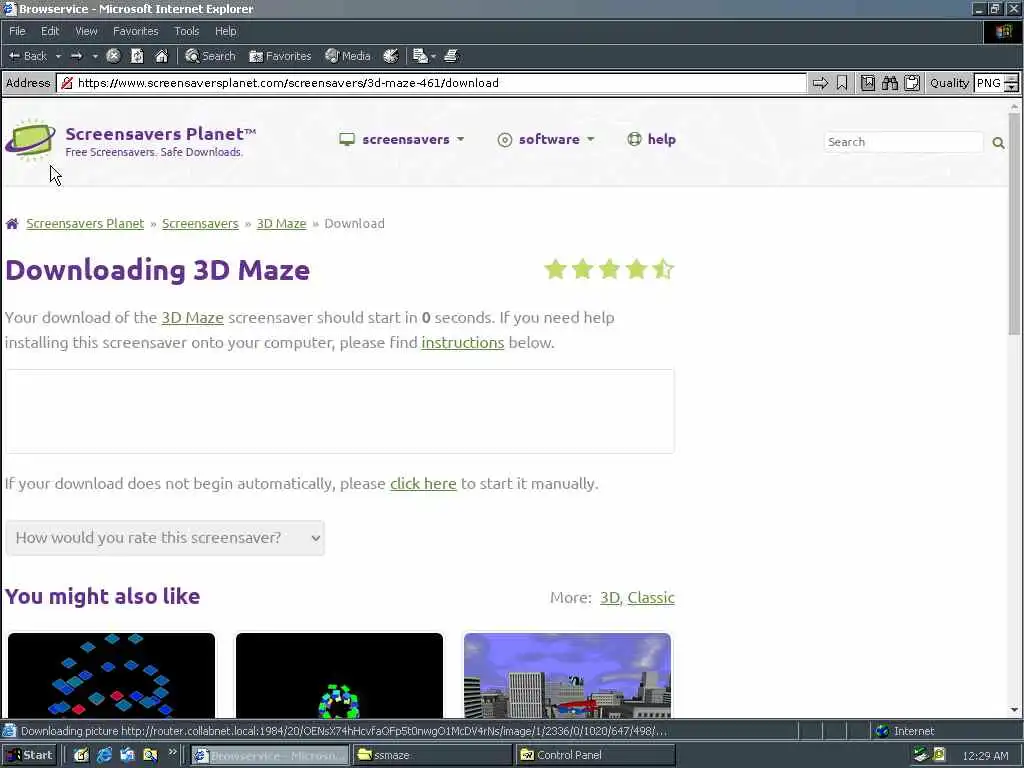The image size is (1024, 768).
Task: Open the Classic category link
Action: 651,598
